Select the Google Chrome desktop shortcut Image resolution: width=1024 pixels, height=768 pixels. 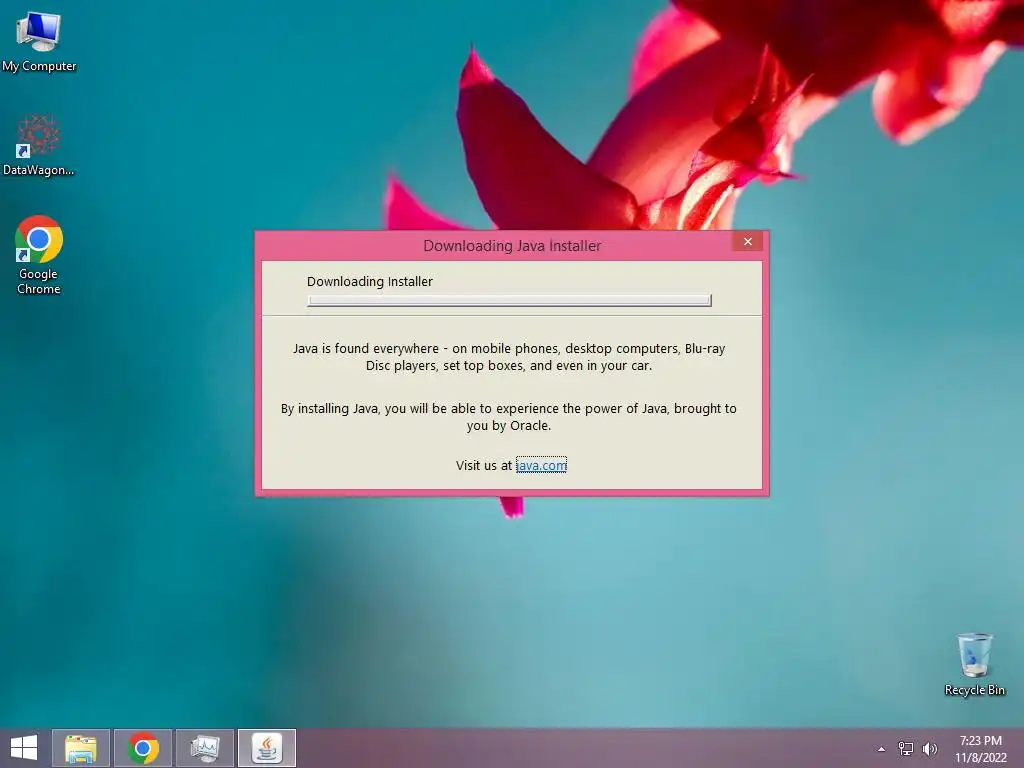click(39, 255)
